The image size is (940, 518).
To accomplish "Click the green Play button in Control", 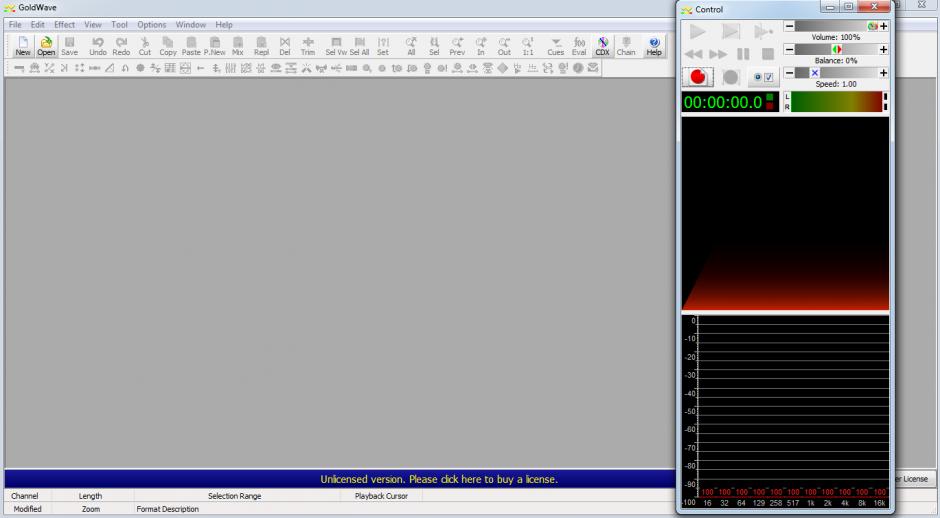I will point(698,31).
